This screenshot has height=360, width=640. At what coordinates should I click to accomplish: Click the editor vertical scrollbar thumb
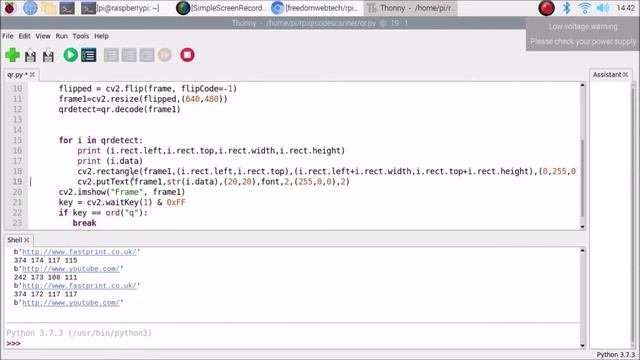tap(582, 178)
